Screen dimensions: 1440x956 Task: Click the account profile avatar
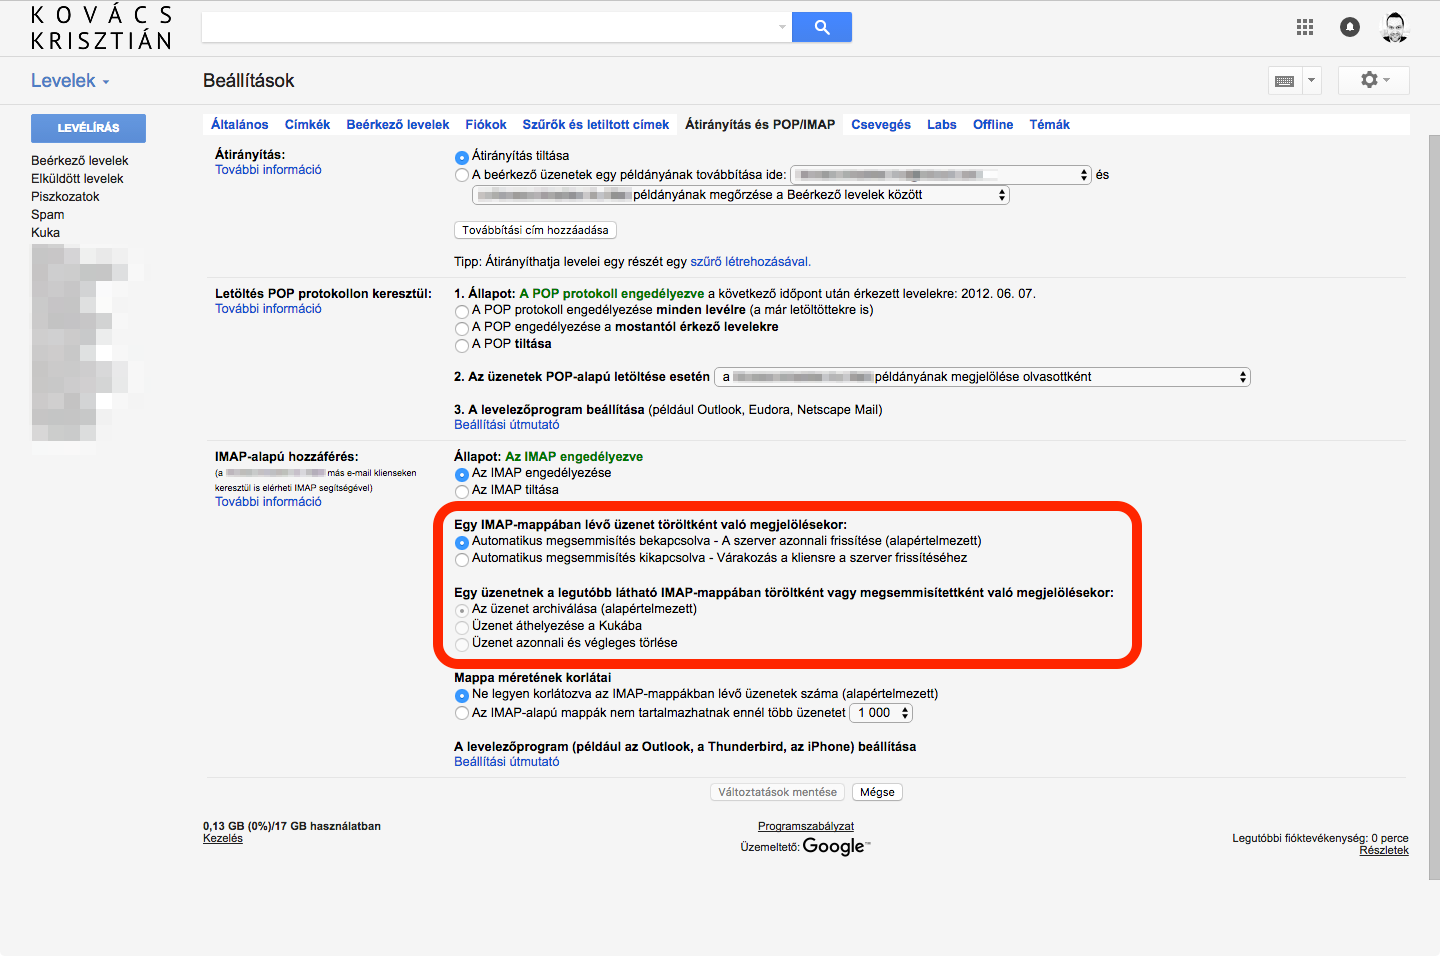pos(1394,27)
